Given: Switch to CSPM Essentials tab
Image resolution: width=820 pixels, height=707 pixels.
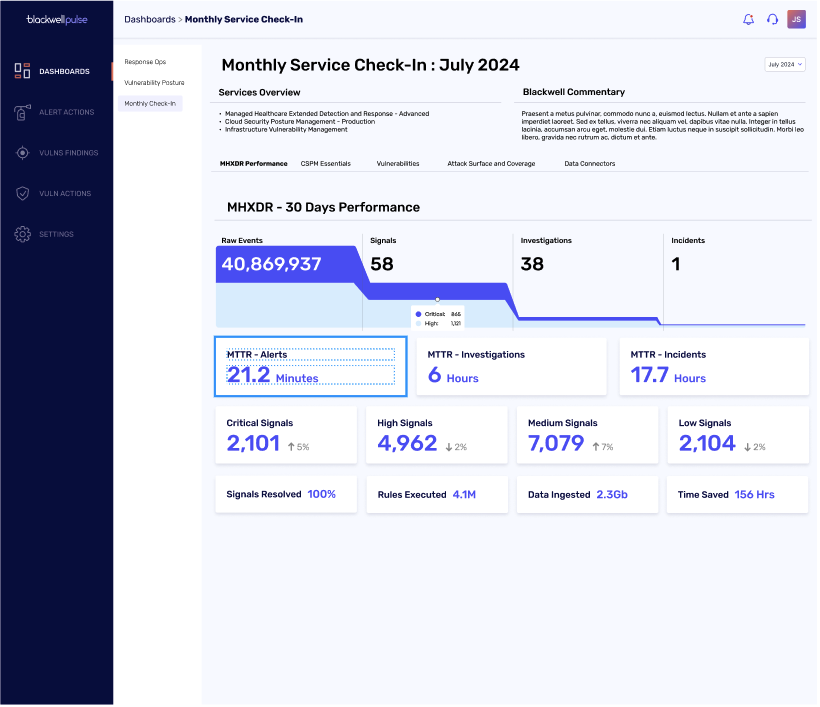Looking at the screenshot, I should pyautogui.click(x=325, y=164).
